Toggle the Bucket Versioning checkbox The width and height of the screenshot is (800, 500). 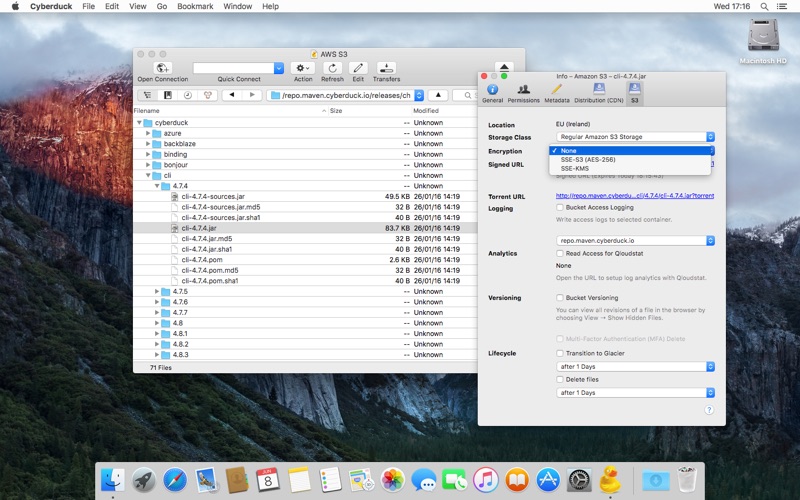[560, 298]
